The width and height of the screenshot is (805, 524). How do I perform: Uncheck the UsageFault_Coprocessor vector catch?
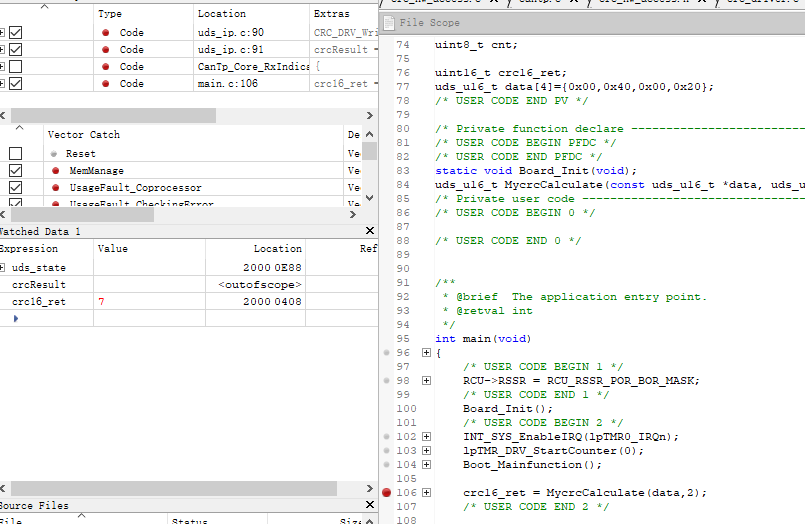coord(15,187)
